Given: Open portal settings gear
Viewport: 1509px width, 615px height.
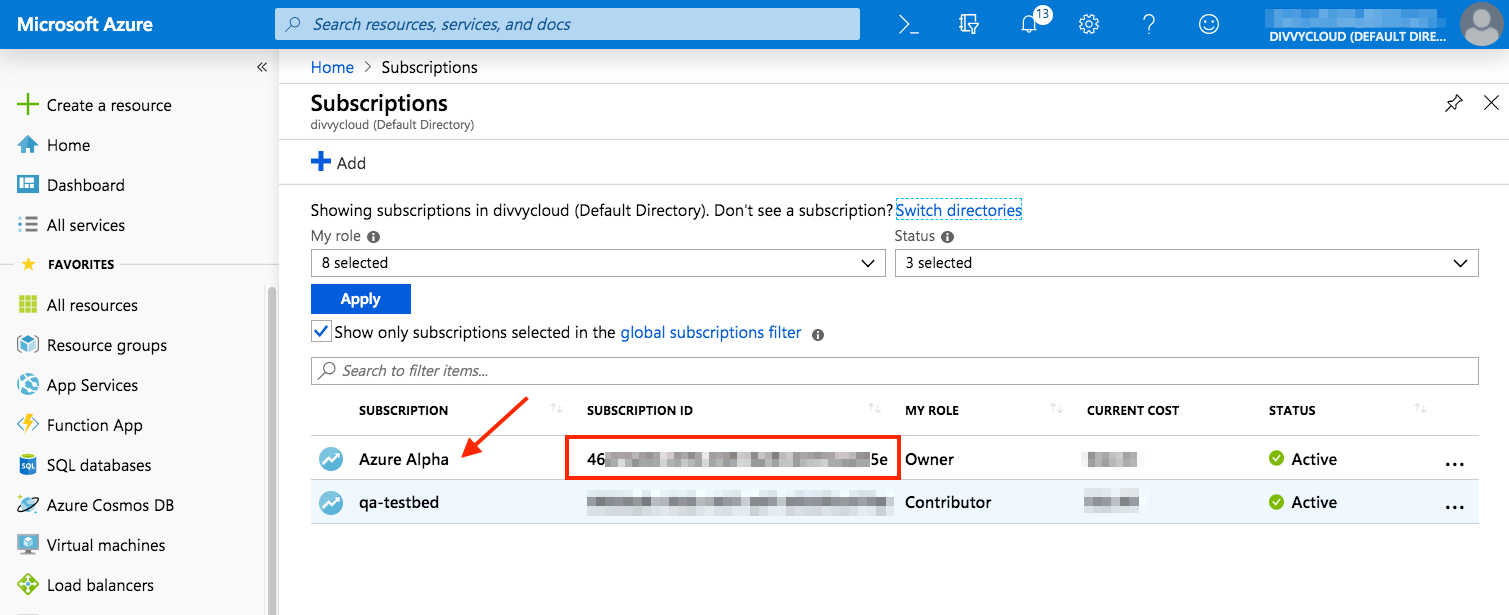Looking at the screenshot, I should pos(1089,24).
